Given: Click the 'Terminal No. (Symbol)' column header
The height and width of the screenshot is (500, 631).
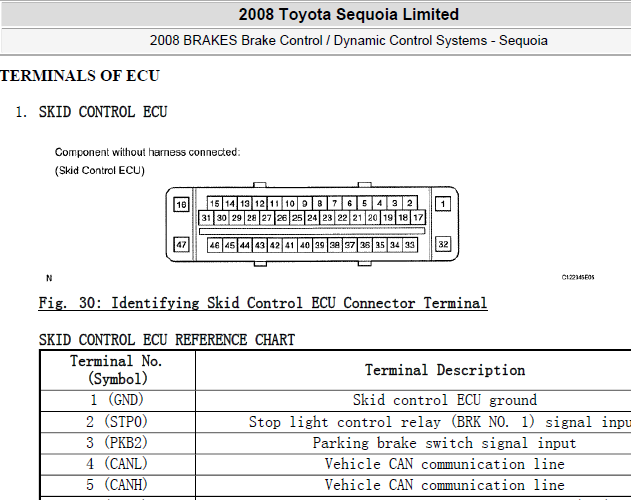Looking at the screenshot, I should click(x=118, y=370).
